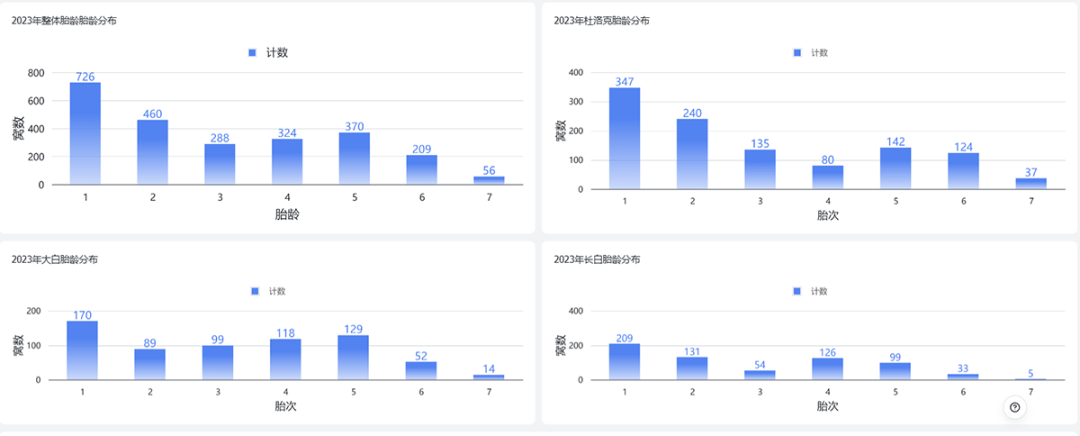Select the 37 bar in 杜洛克 chart

[1030, 183]
